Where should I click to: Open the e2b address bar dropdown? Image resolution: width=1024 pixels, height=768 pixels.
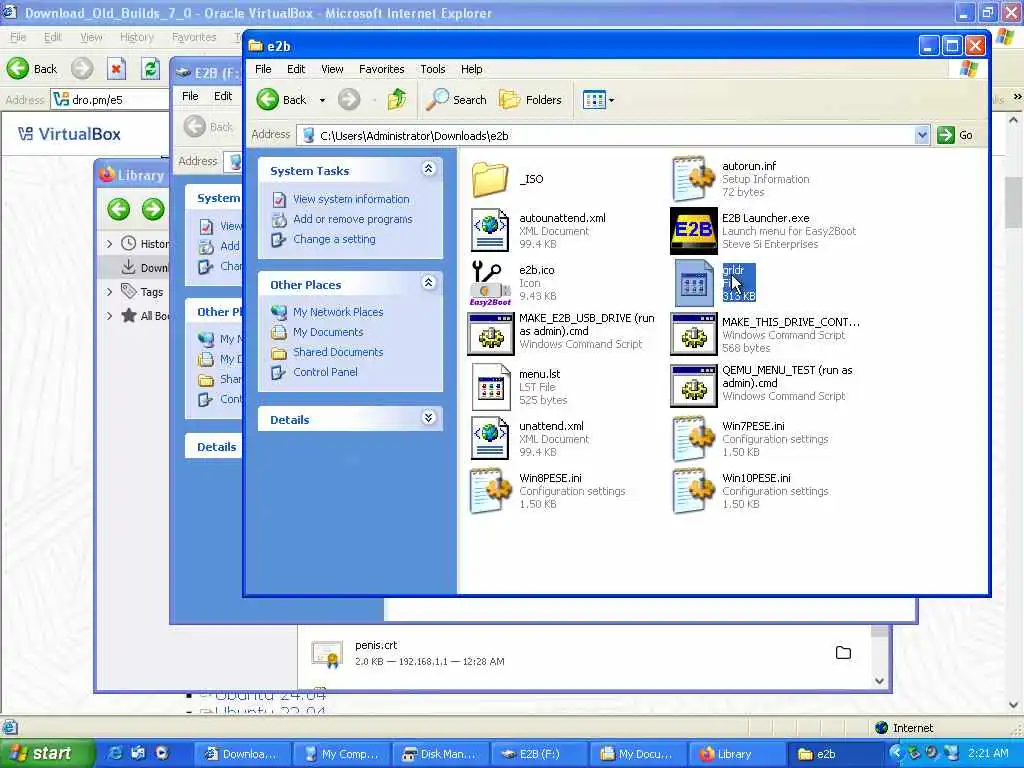click(x=921, y=135)
